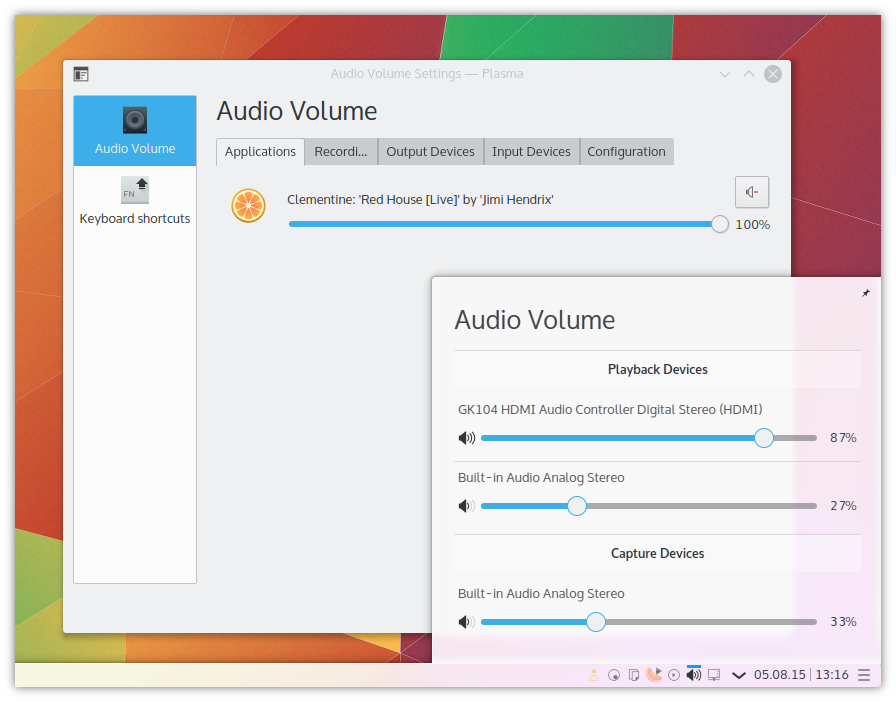Select Audio Volume in the settings sidebar
Screen dimensions: 896x702
[x=134, y=130]
